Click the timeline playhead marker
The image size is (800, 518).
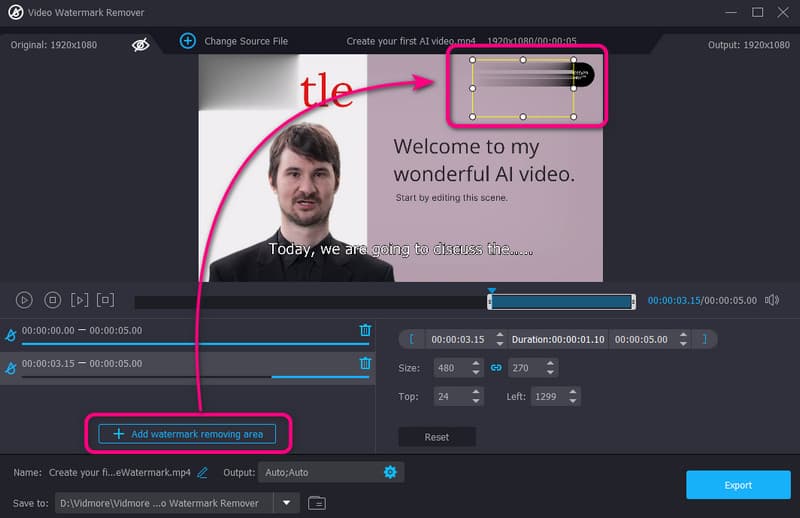(491, 292)
